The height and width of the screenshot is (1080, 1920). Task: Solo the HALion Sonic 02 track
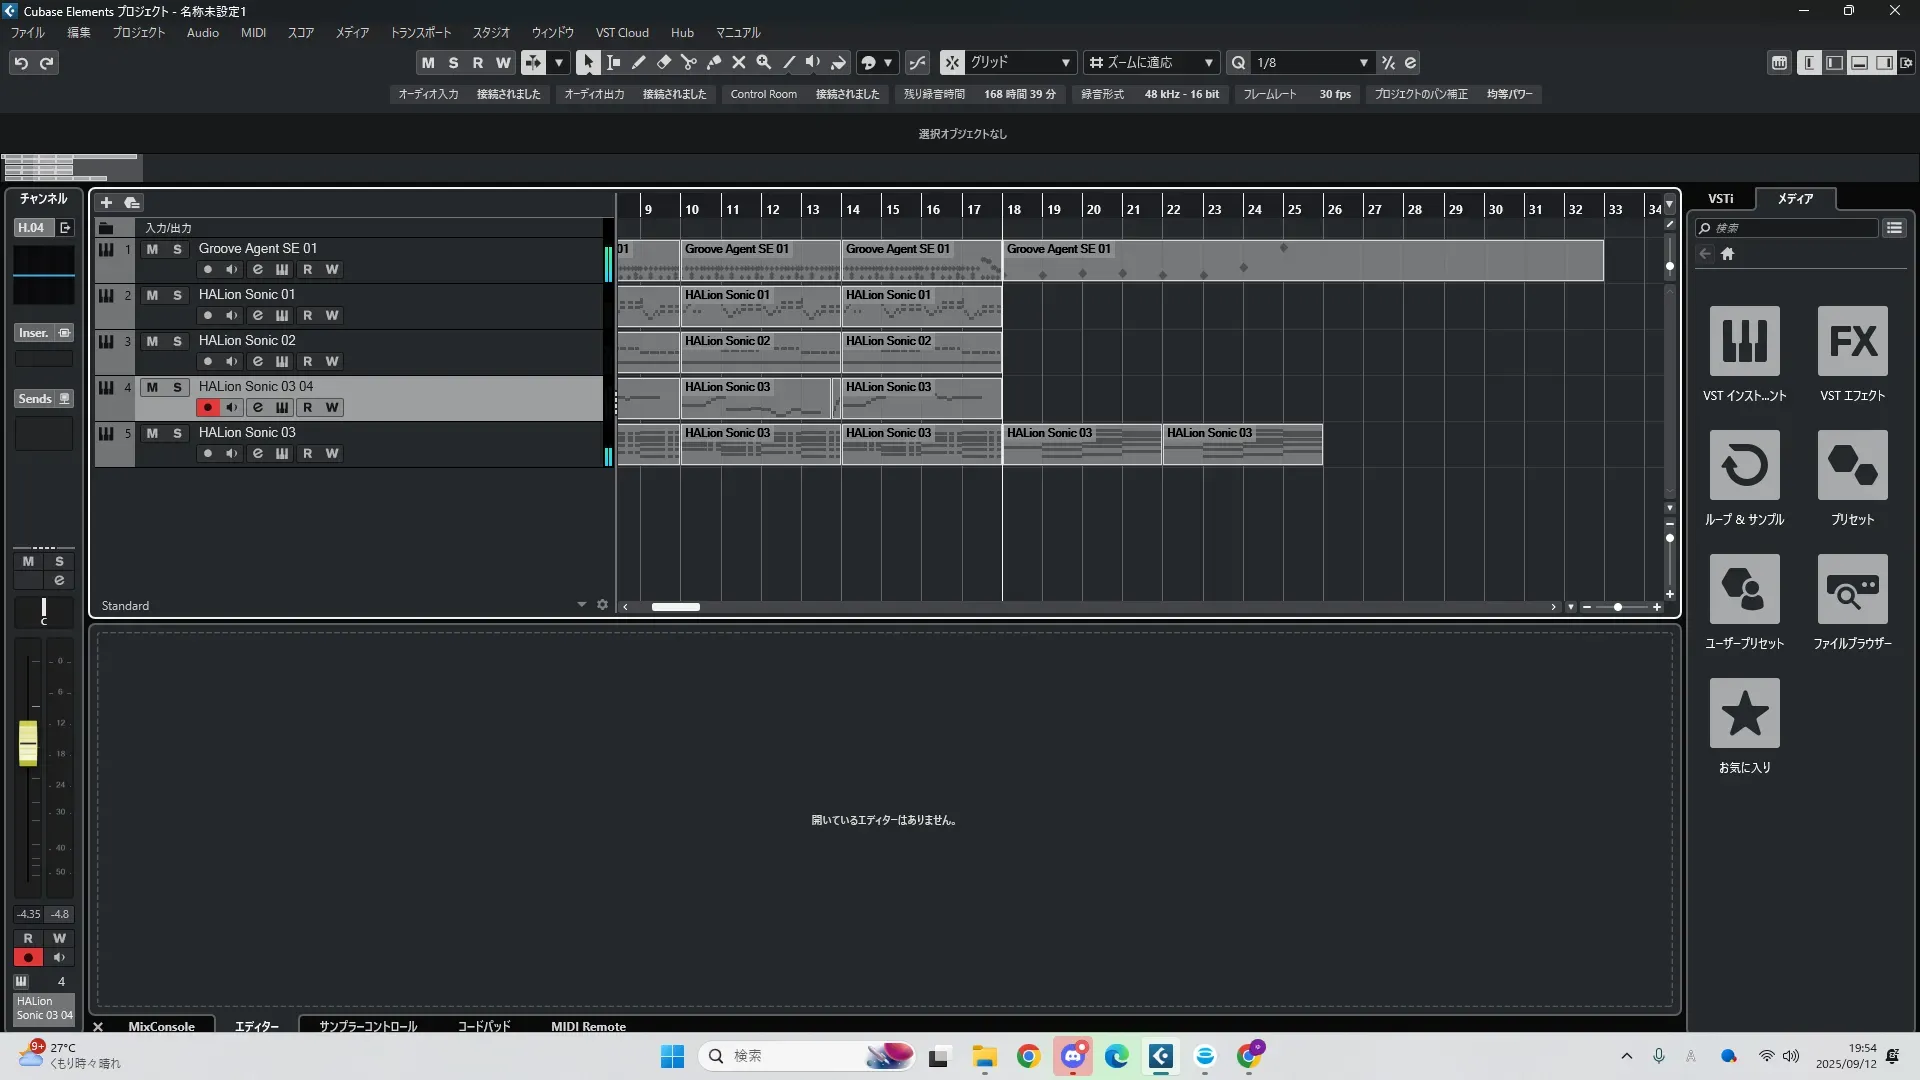177,341
